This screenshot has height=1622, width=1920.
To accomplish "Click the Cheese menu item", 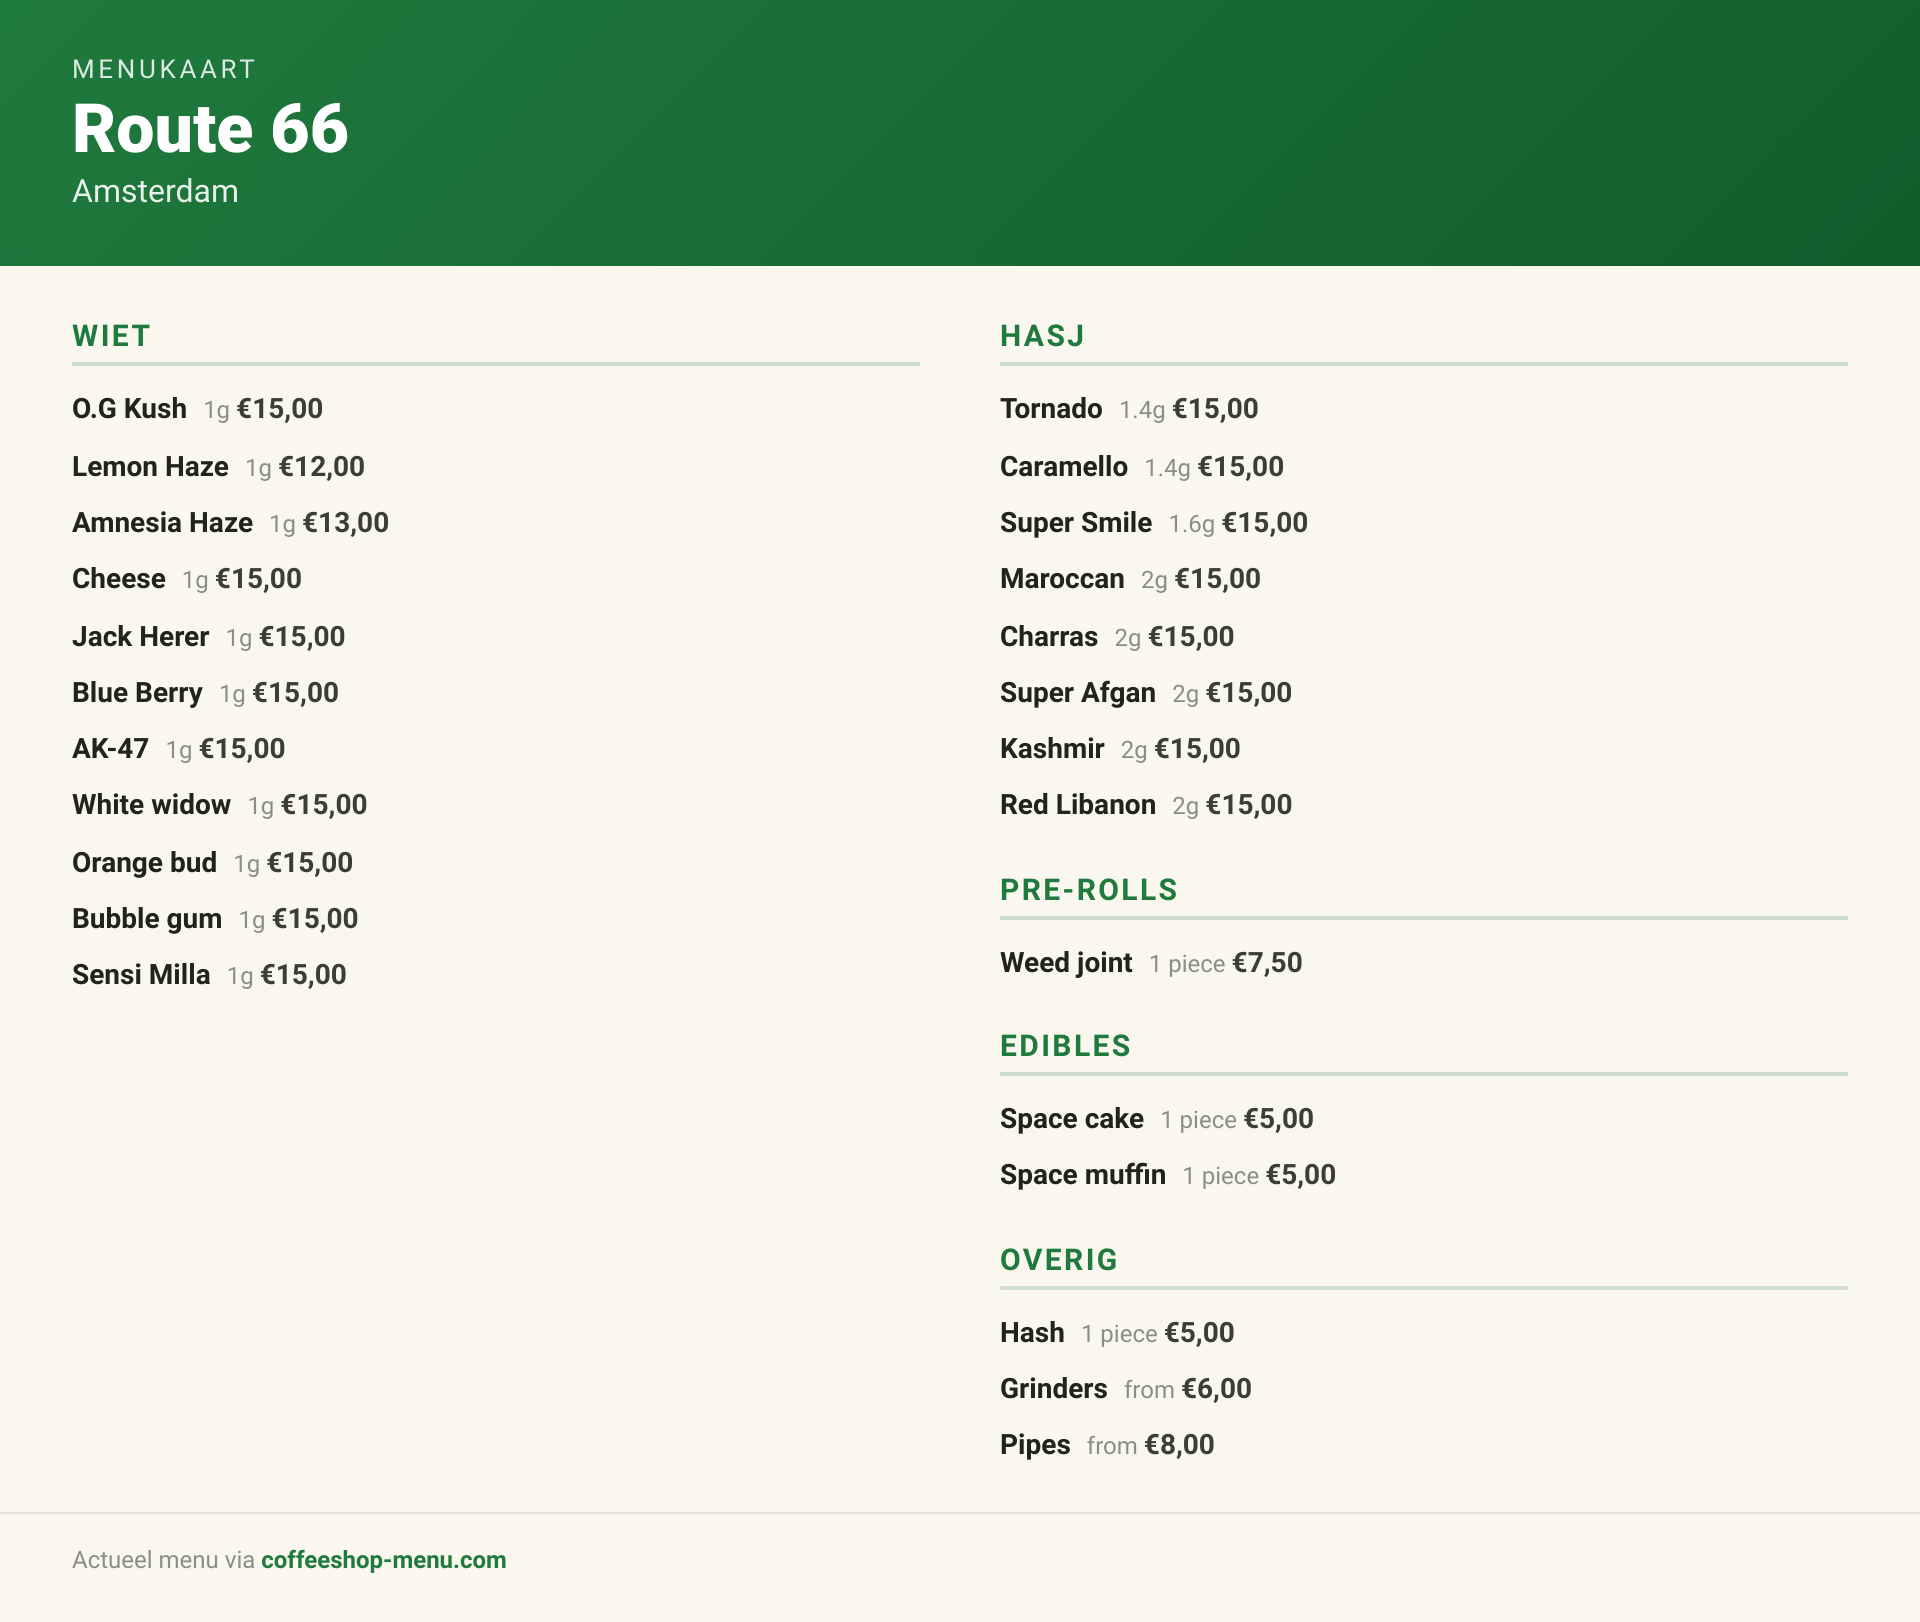I will pos(187,579).
